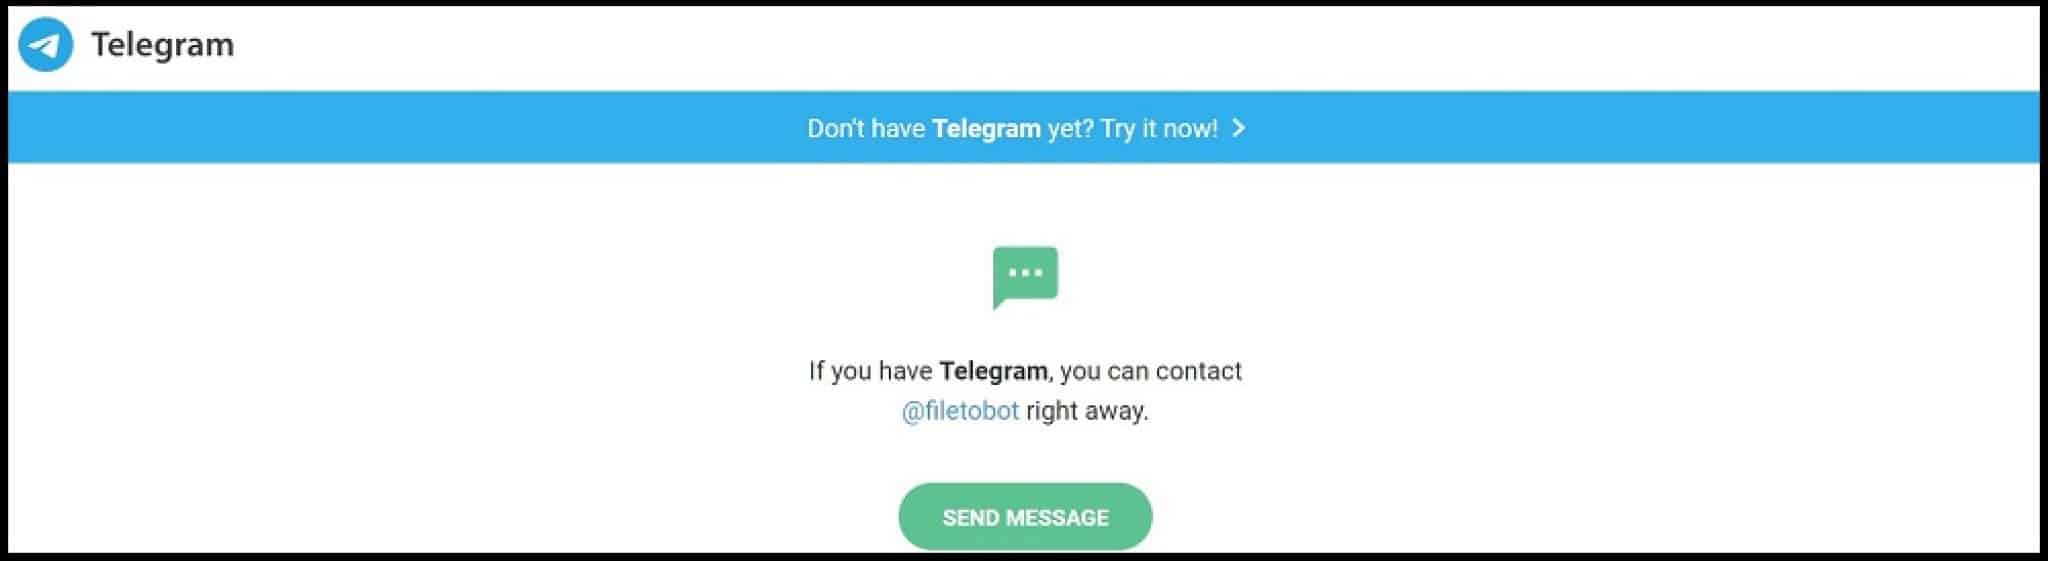Click the three dots inside the chat bubble
Viewport: 2048px width, 561px height.
1025,272
